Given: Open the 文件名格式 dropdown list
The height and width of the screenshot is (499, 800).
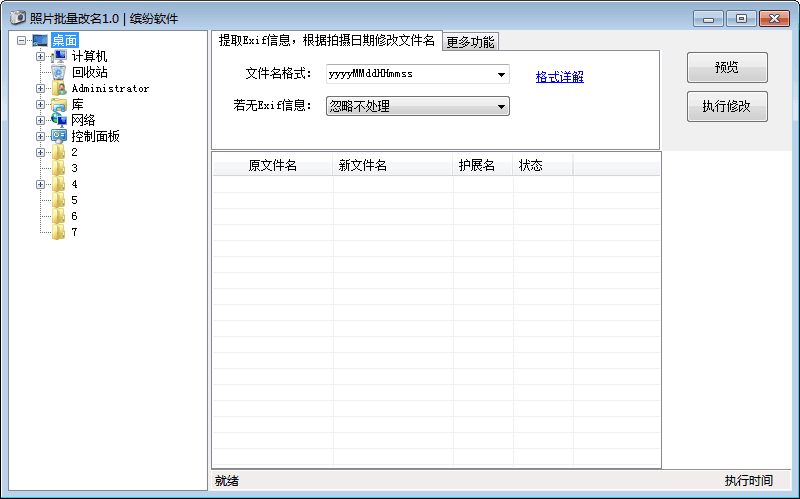Looking at the screenshot, I should (x=501, y=74).
